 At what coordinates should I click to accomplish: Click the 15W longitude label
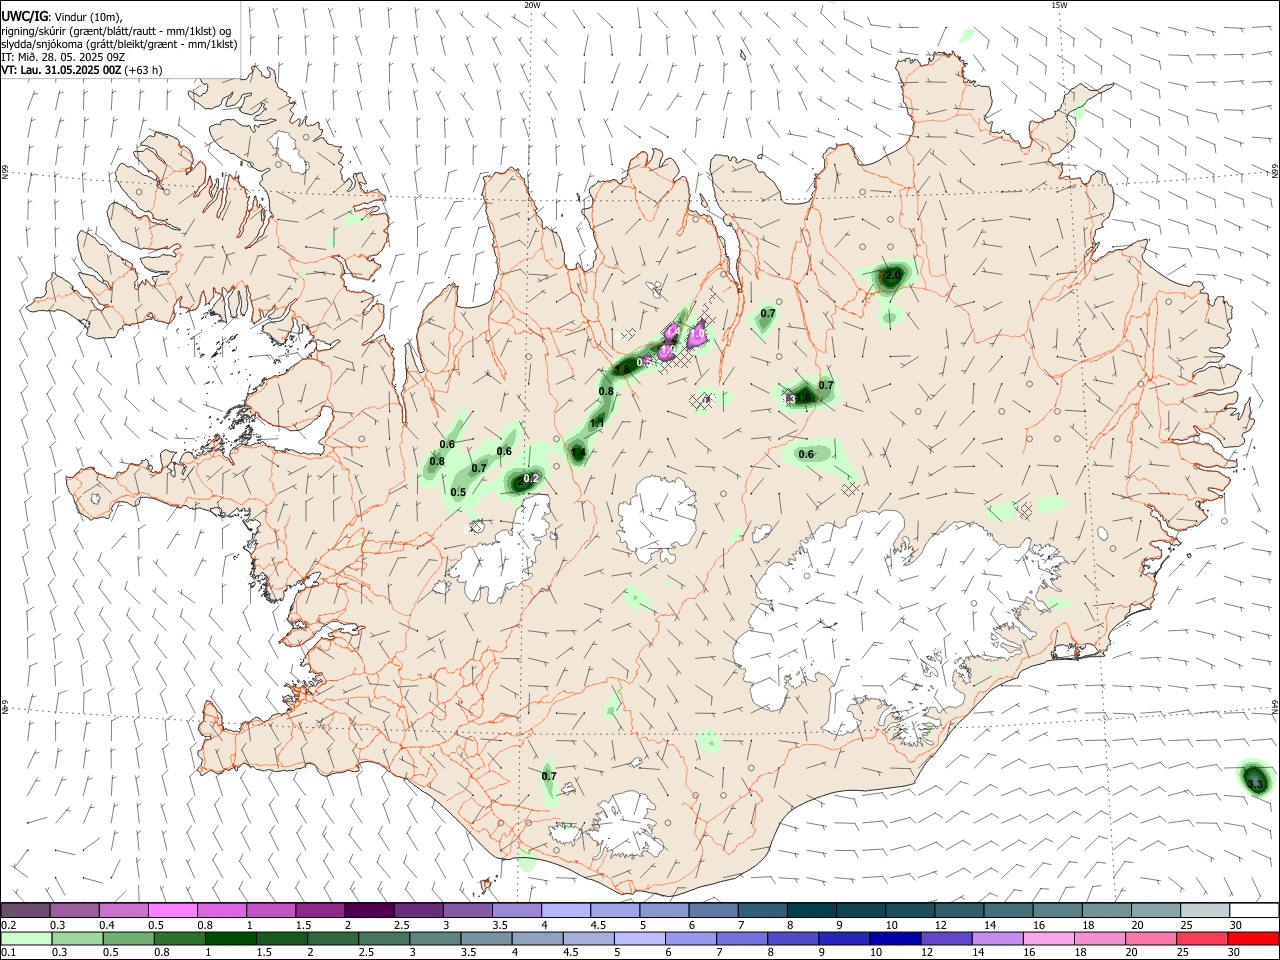1058,5
